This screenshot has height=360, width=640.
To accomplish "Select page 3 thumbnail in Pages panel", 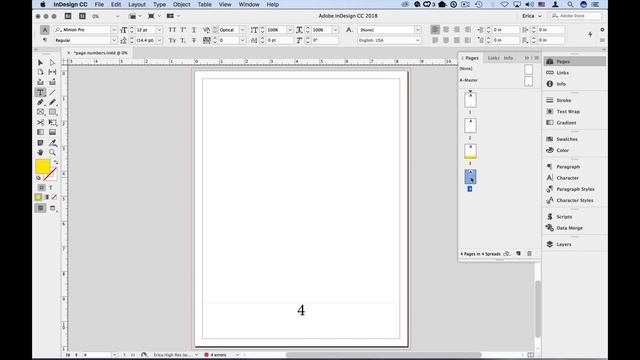I will (x=470, y=151).
